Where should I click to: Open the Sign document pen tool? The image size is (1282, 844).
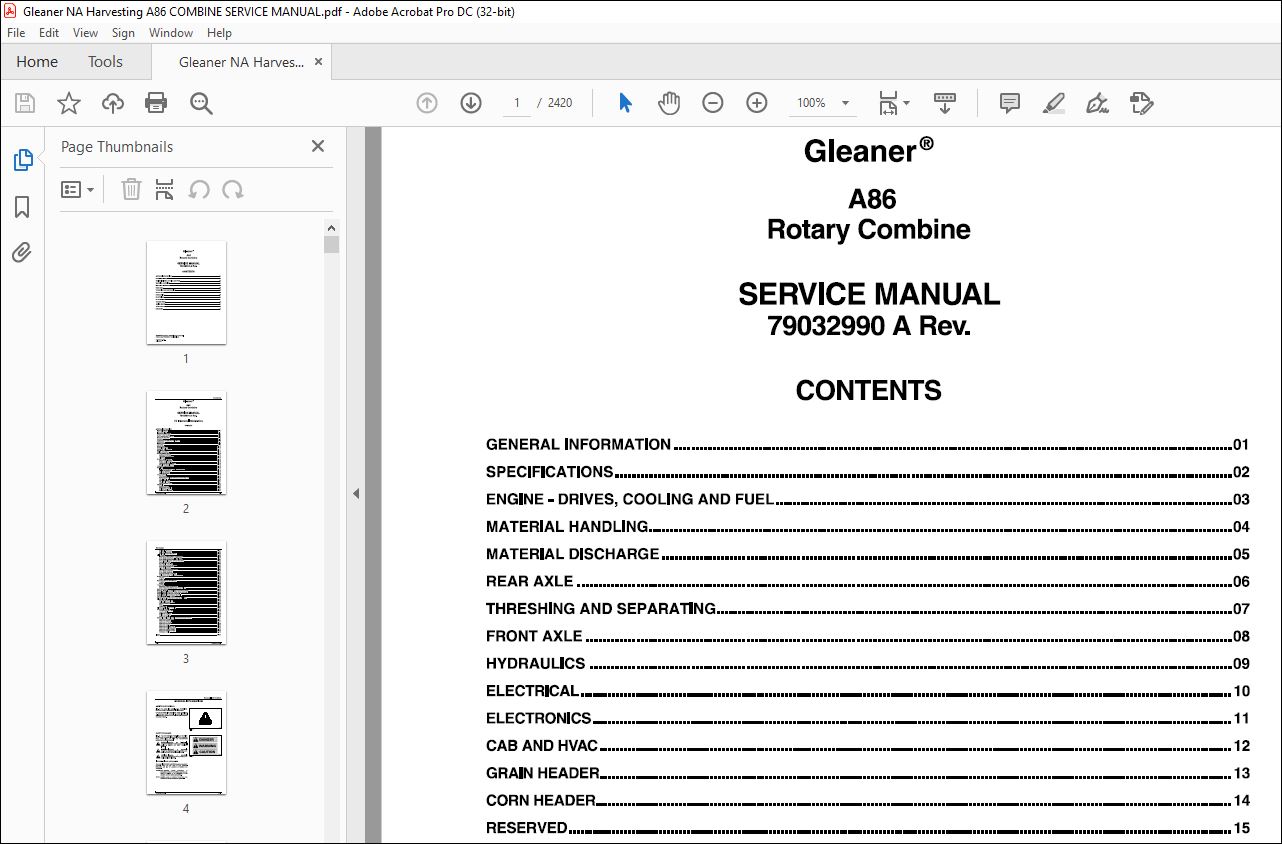click(1097, 103)
